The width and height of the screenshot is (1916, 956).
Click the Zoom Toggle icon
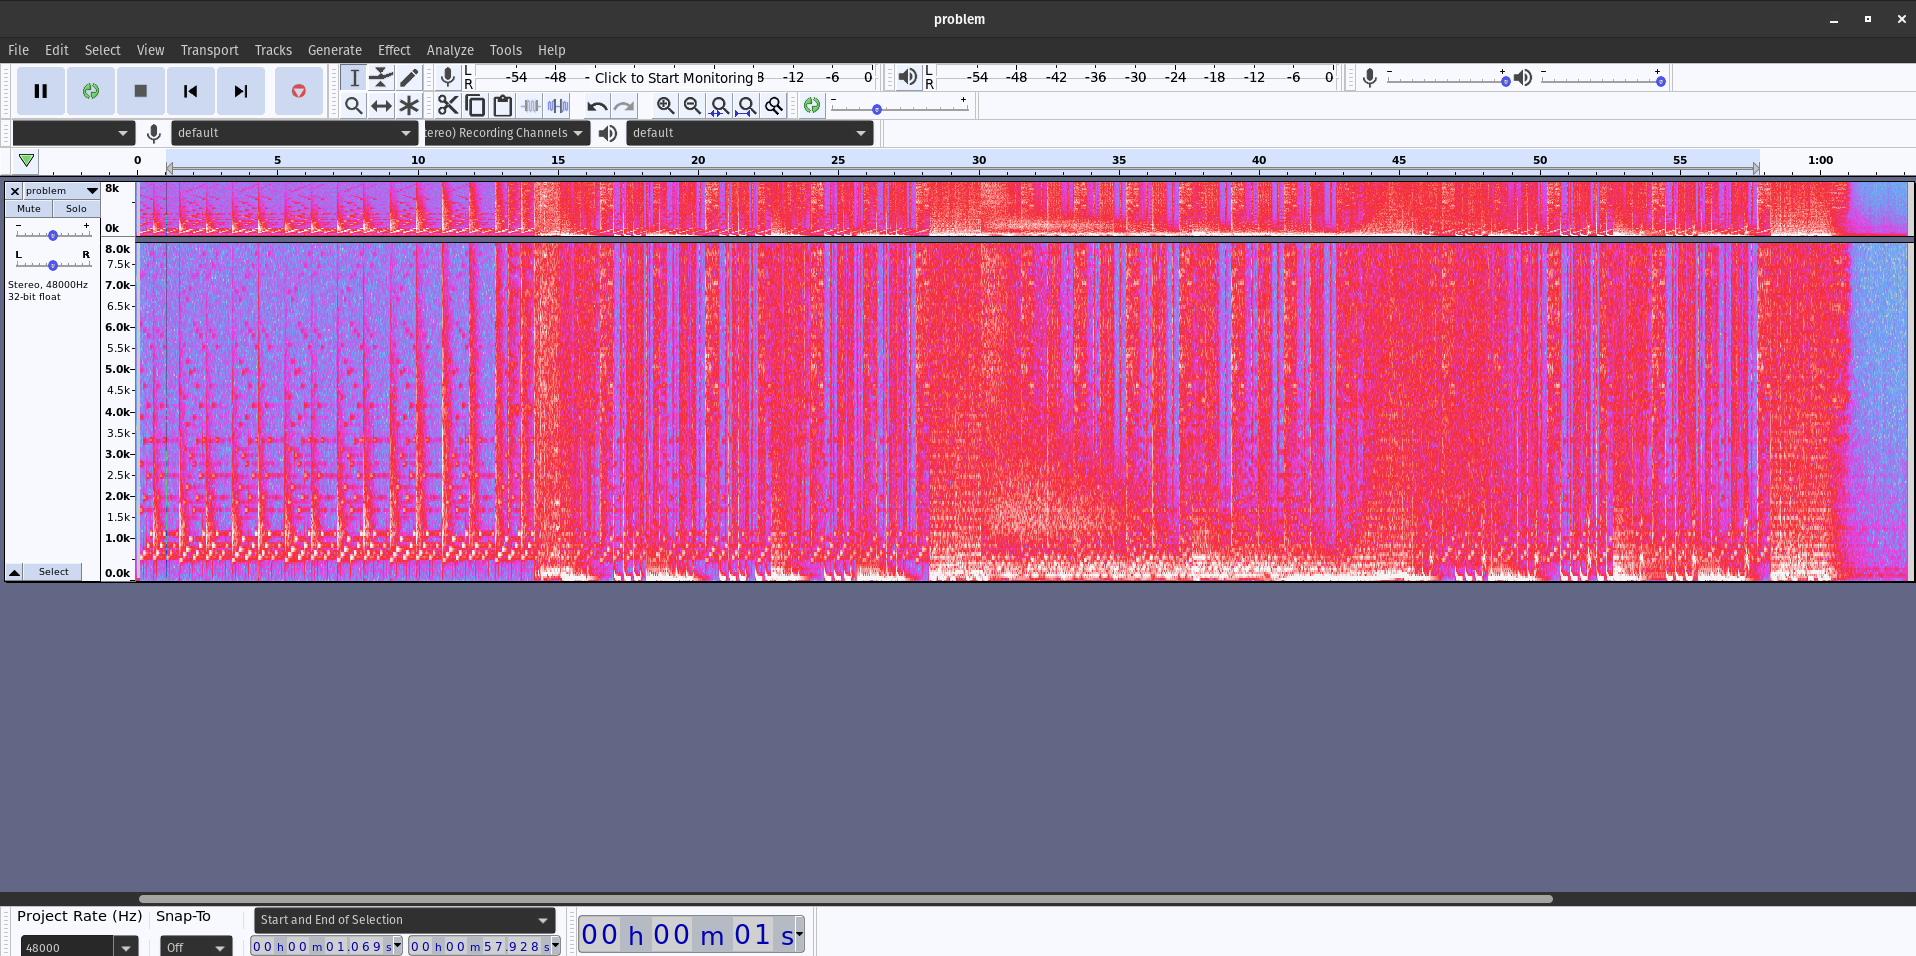pyautogui.click(x=773, y=105)
